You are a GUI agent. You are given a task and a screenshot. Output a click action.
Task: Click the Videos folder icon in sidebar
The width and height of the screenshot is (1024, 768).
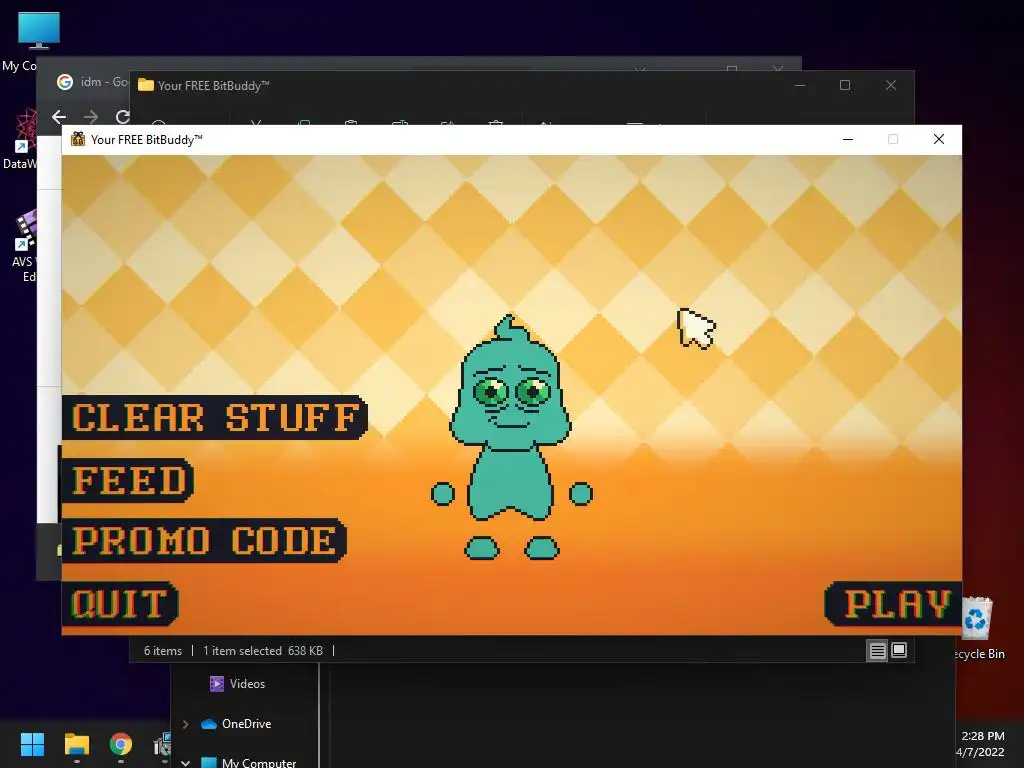pyautogui.click(x=216, y=684)
